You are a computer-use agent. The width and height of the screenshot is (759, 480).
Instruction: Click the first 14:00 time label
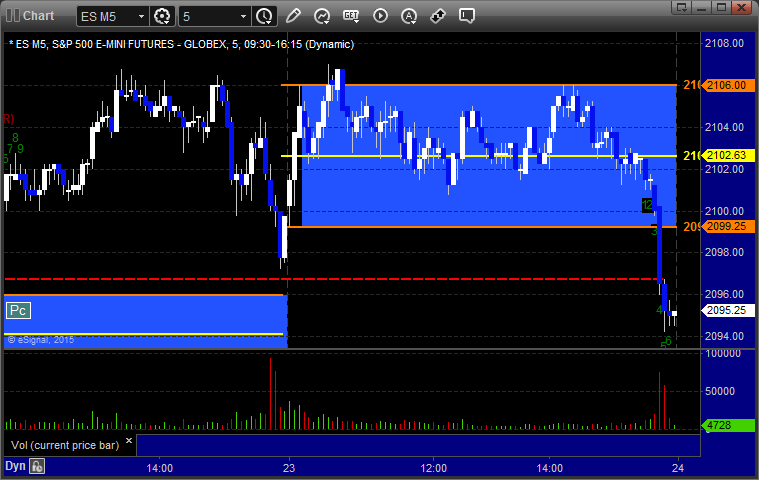point(160,468)
